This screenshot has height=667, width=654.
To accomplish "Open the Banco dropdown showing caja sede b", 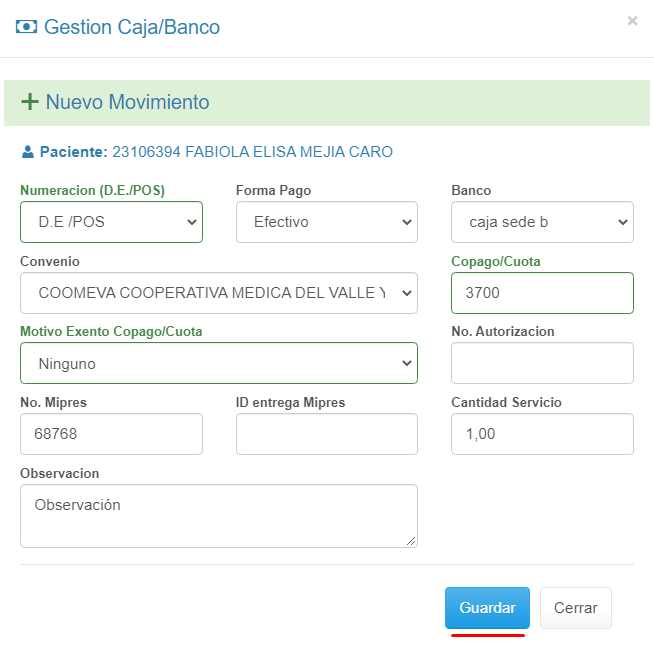I will 542,222.
